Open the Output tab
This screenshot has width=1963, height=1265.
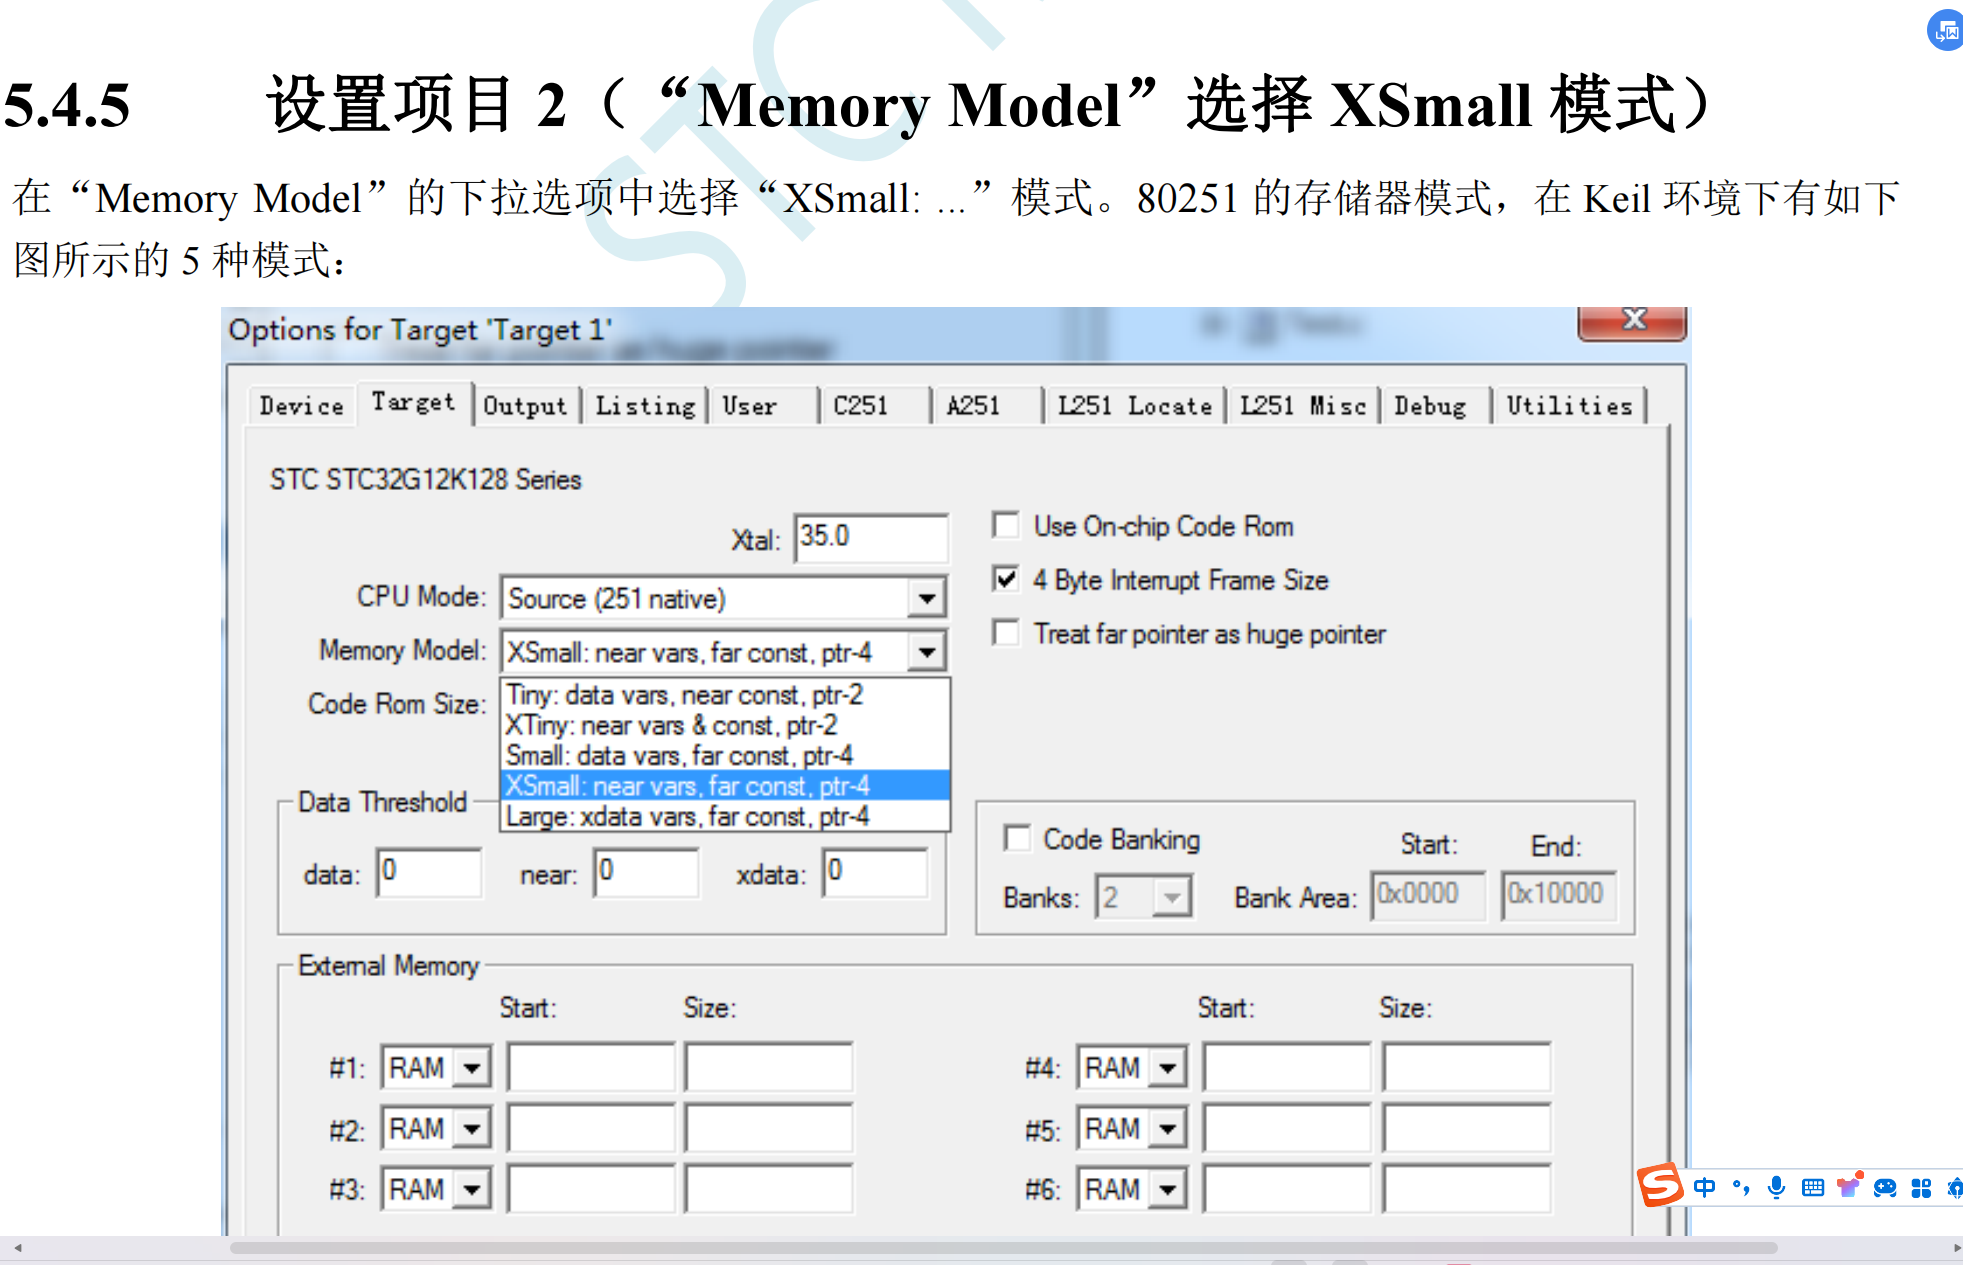click(x=525, y=405)
